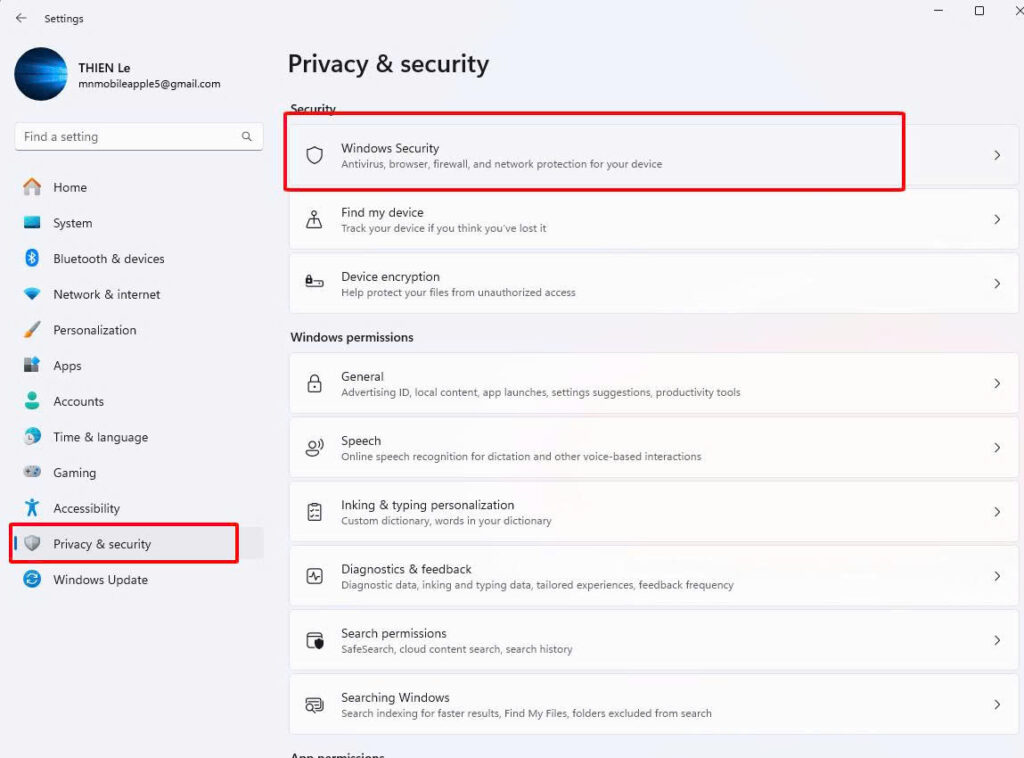Viewport: 1024px width, 758px height.
Task: Expand the Windows Security row chevron
Action: 997,155
